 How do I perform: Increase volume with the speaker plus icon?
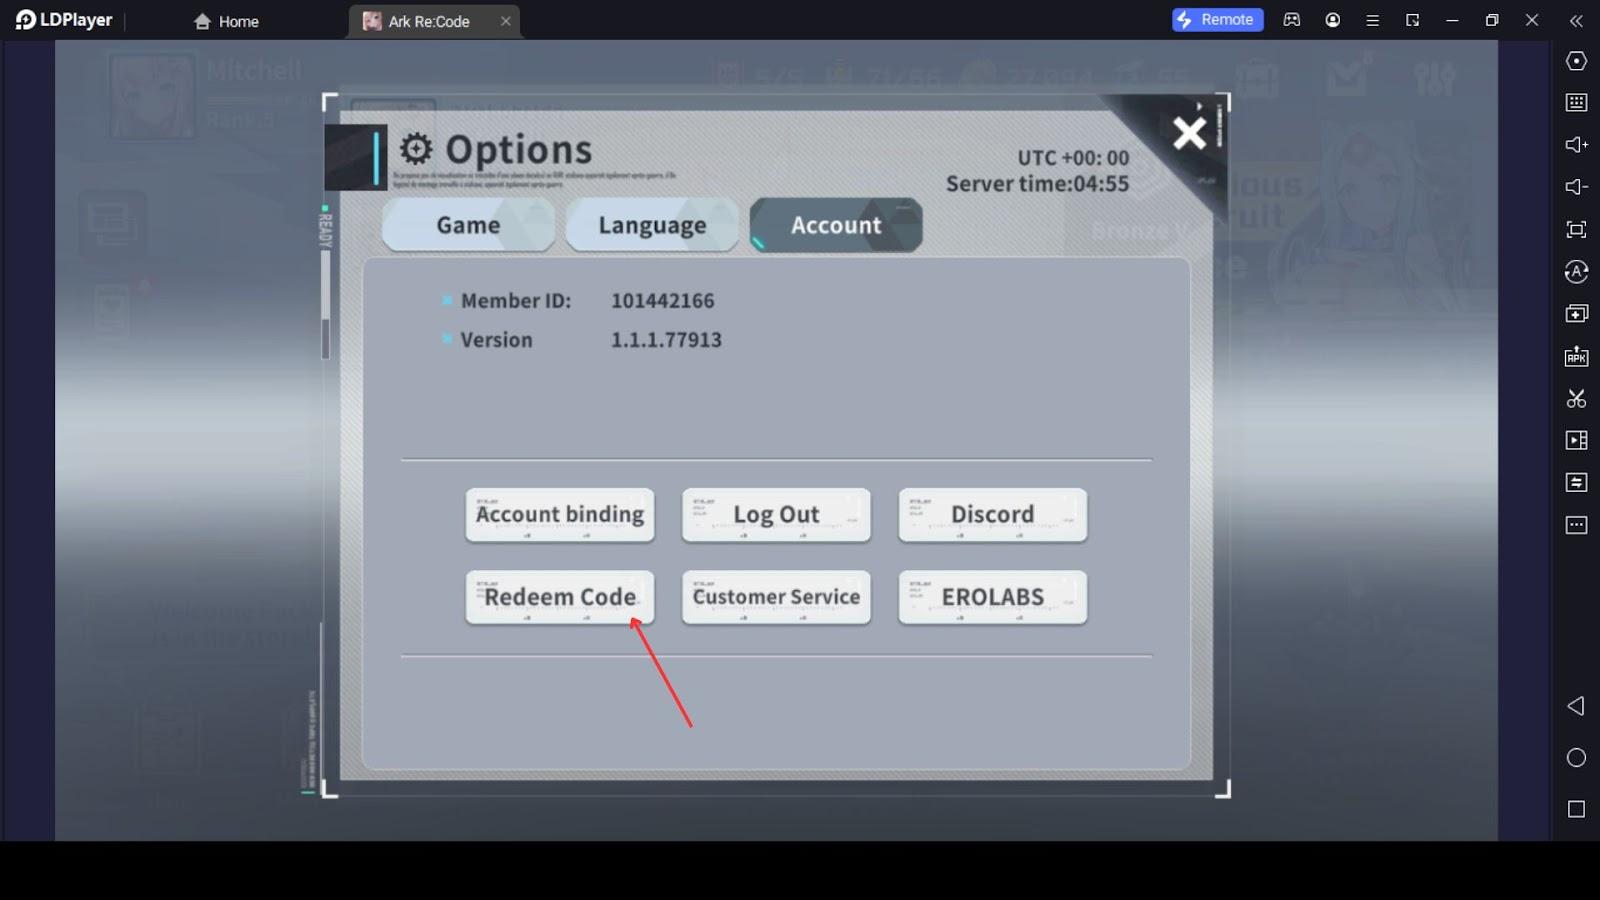(1576, 145)
